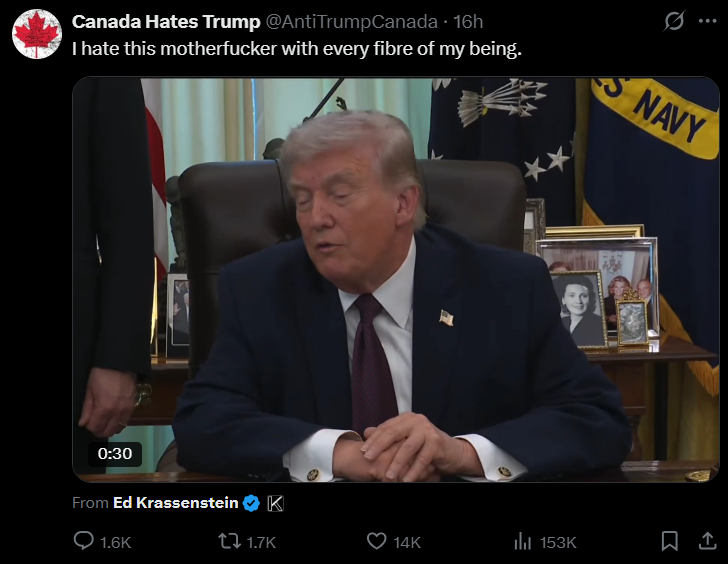
Task: Open the Grok explain-post icon
Action: [674, 21]
